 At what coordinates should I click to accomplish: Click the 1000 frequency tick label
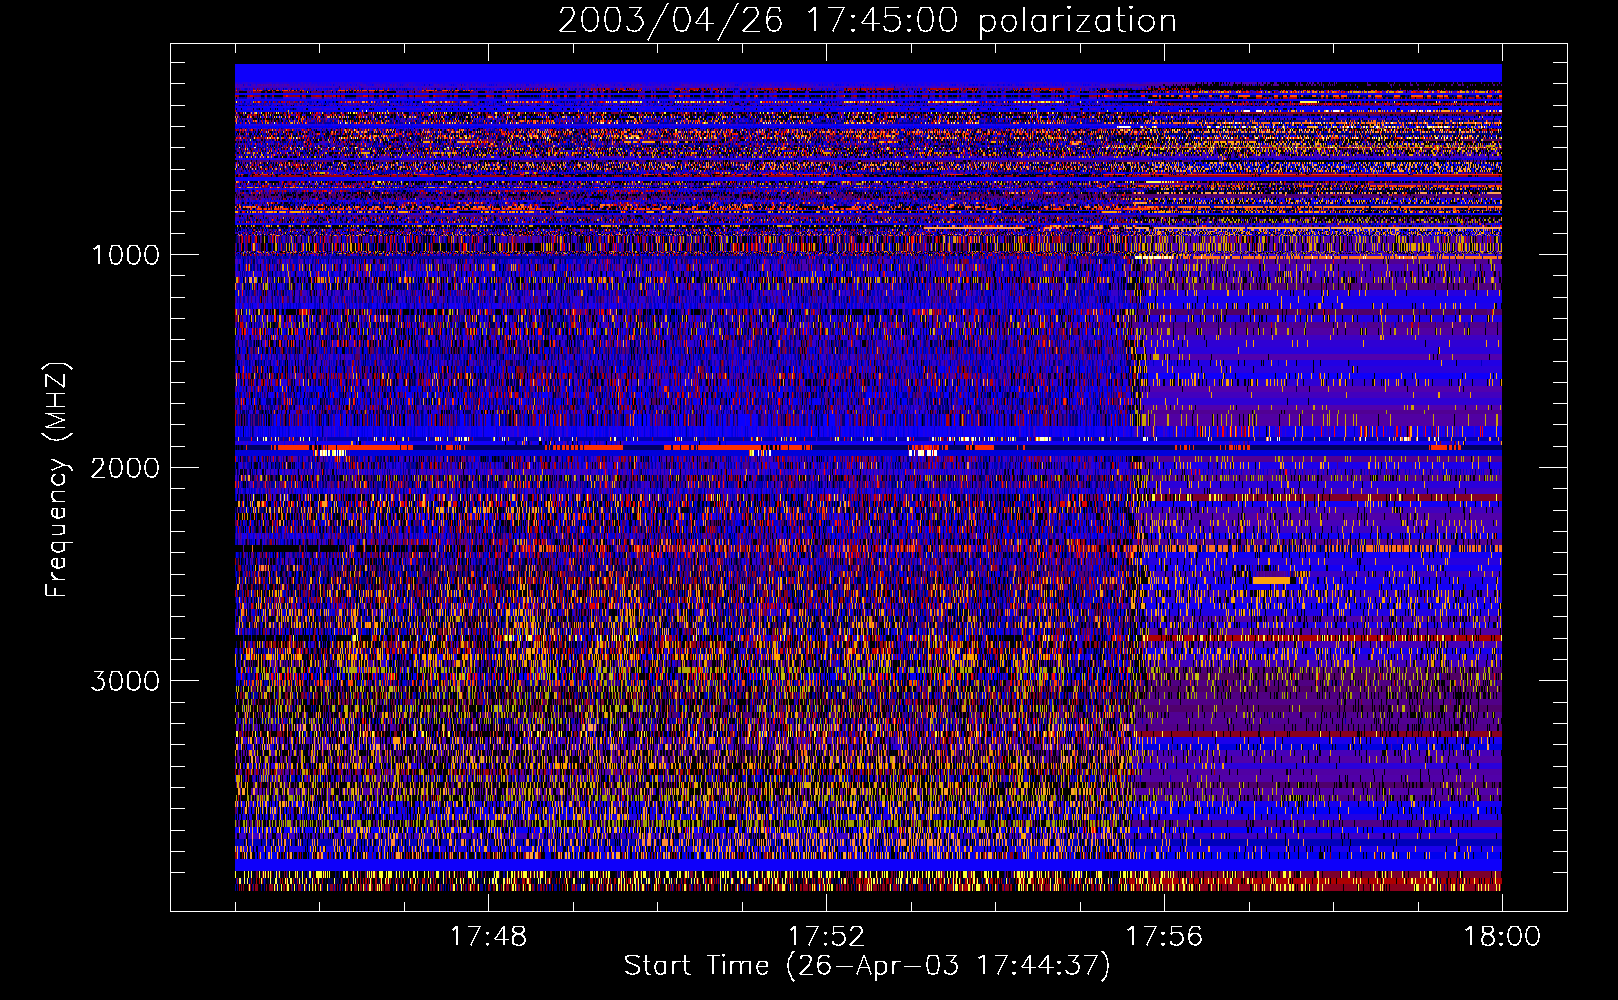point(125,255)
